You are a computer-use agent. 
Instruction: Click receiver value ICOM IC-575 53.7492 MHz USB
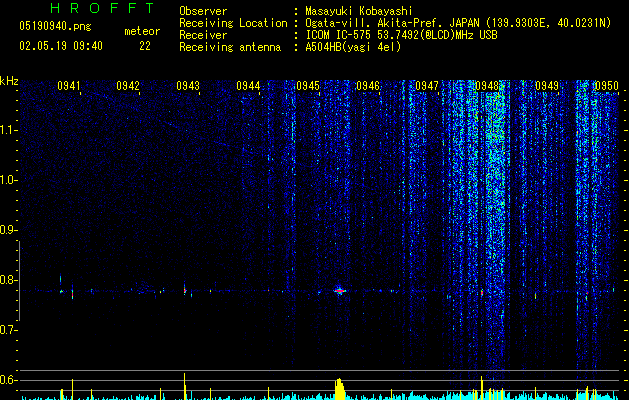(x=401, y=35)
